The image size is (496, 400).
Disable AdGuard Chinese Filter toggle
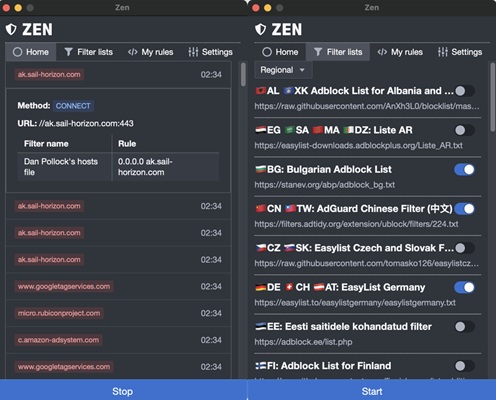(x=464, y=209)
